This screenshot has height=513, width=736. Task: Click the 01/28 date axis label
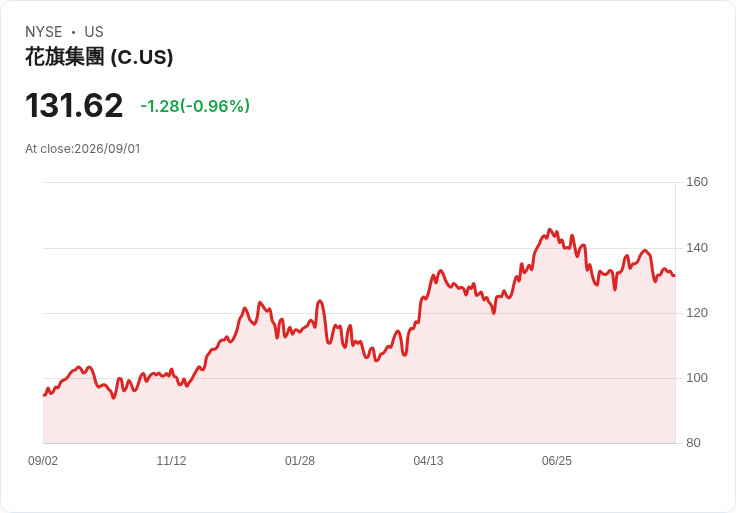[299, 461]
